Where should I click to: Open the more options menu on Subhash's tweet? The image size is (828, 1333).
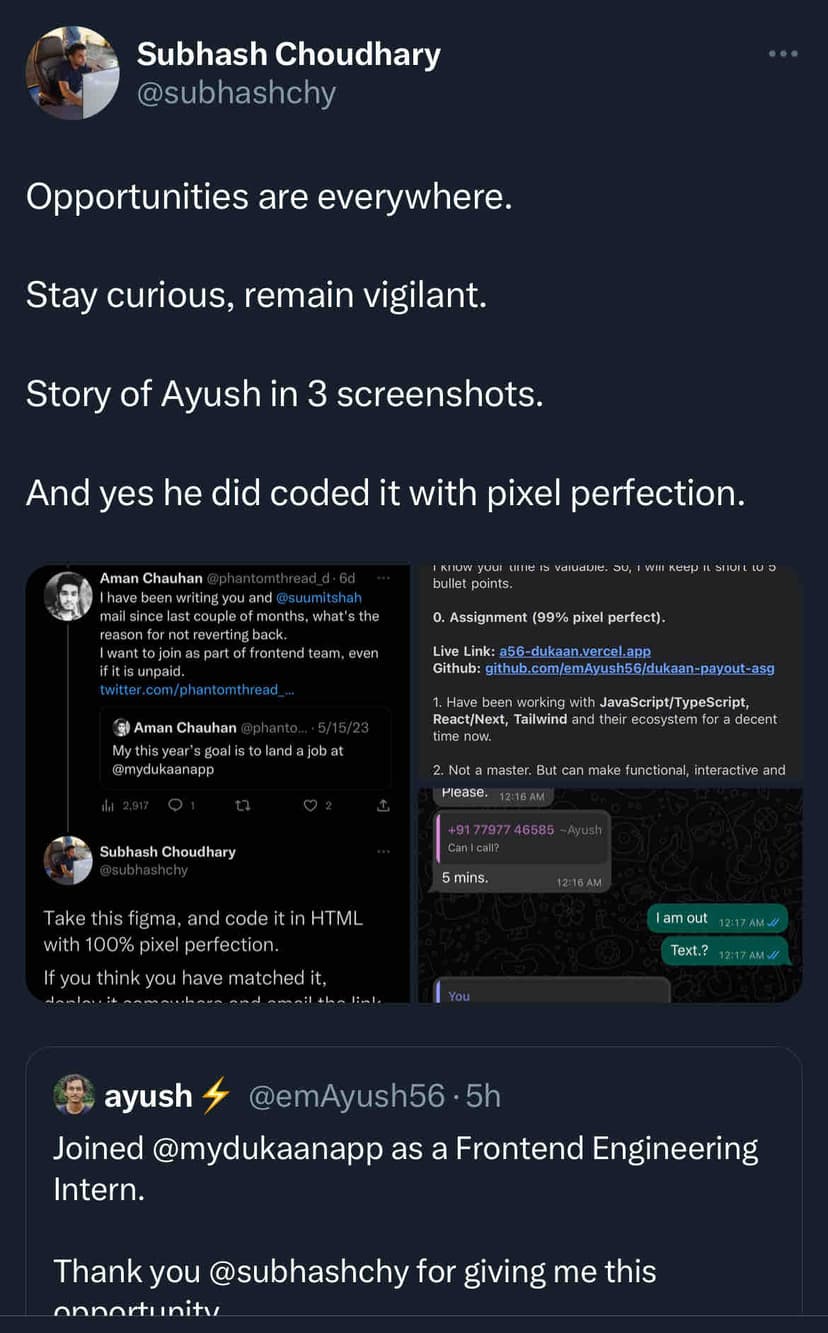pos(783,54)
